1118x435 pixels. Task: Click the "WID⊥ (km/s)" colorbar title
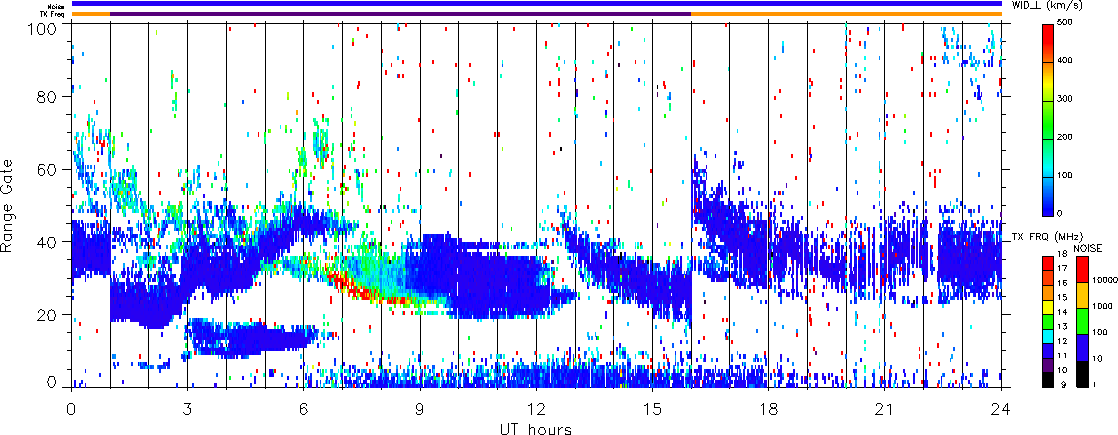(1047, 6)
